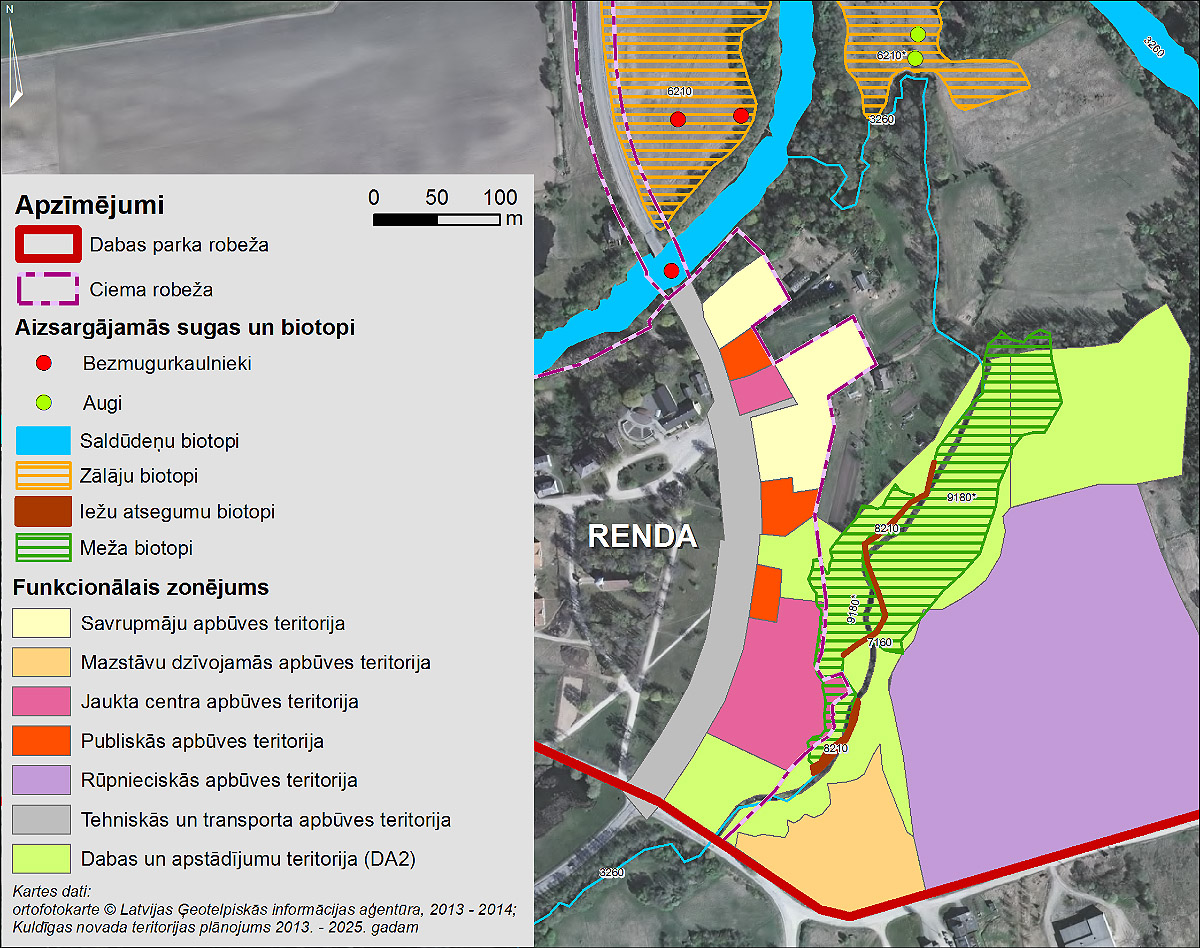Image resolution: width=1200 pixels, height=948 pixels.
Task: Click the Mazstāvu dzīvojamās apbūves swatch
Action: click(42, 662)
